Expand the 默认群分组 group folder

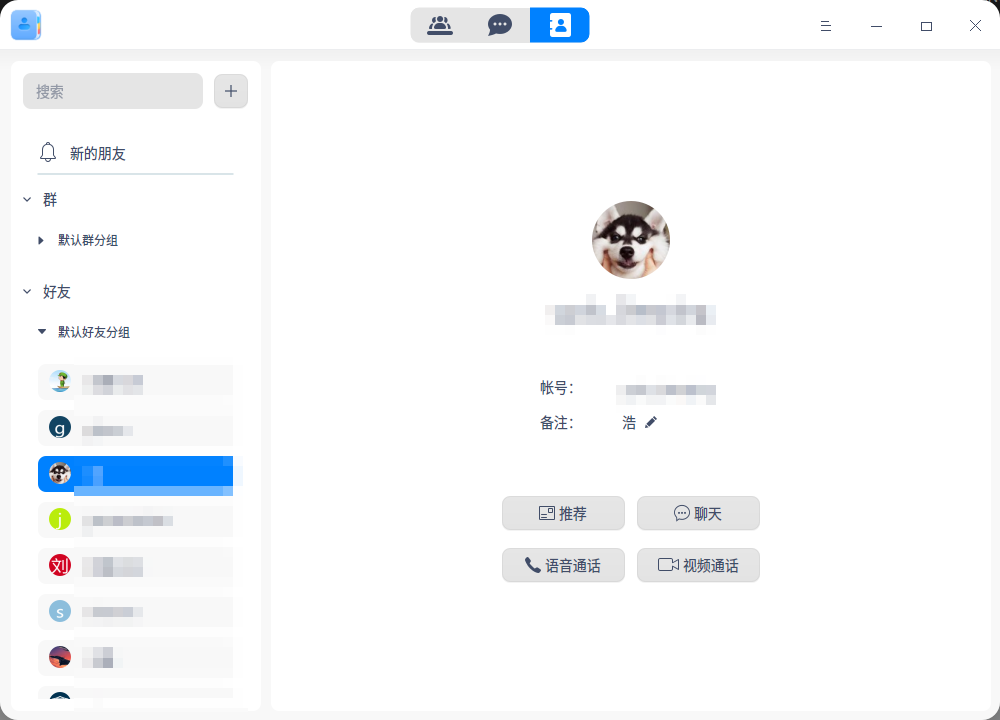(x=40, y=240)
